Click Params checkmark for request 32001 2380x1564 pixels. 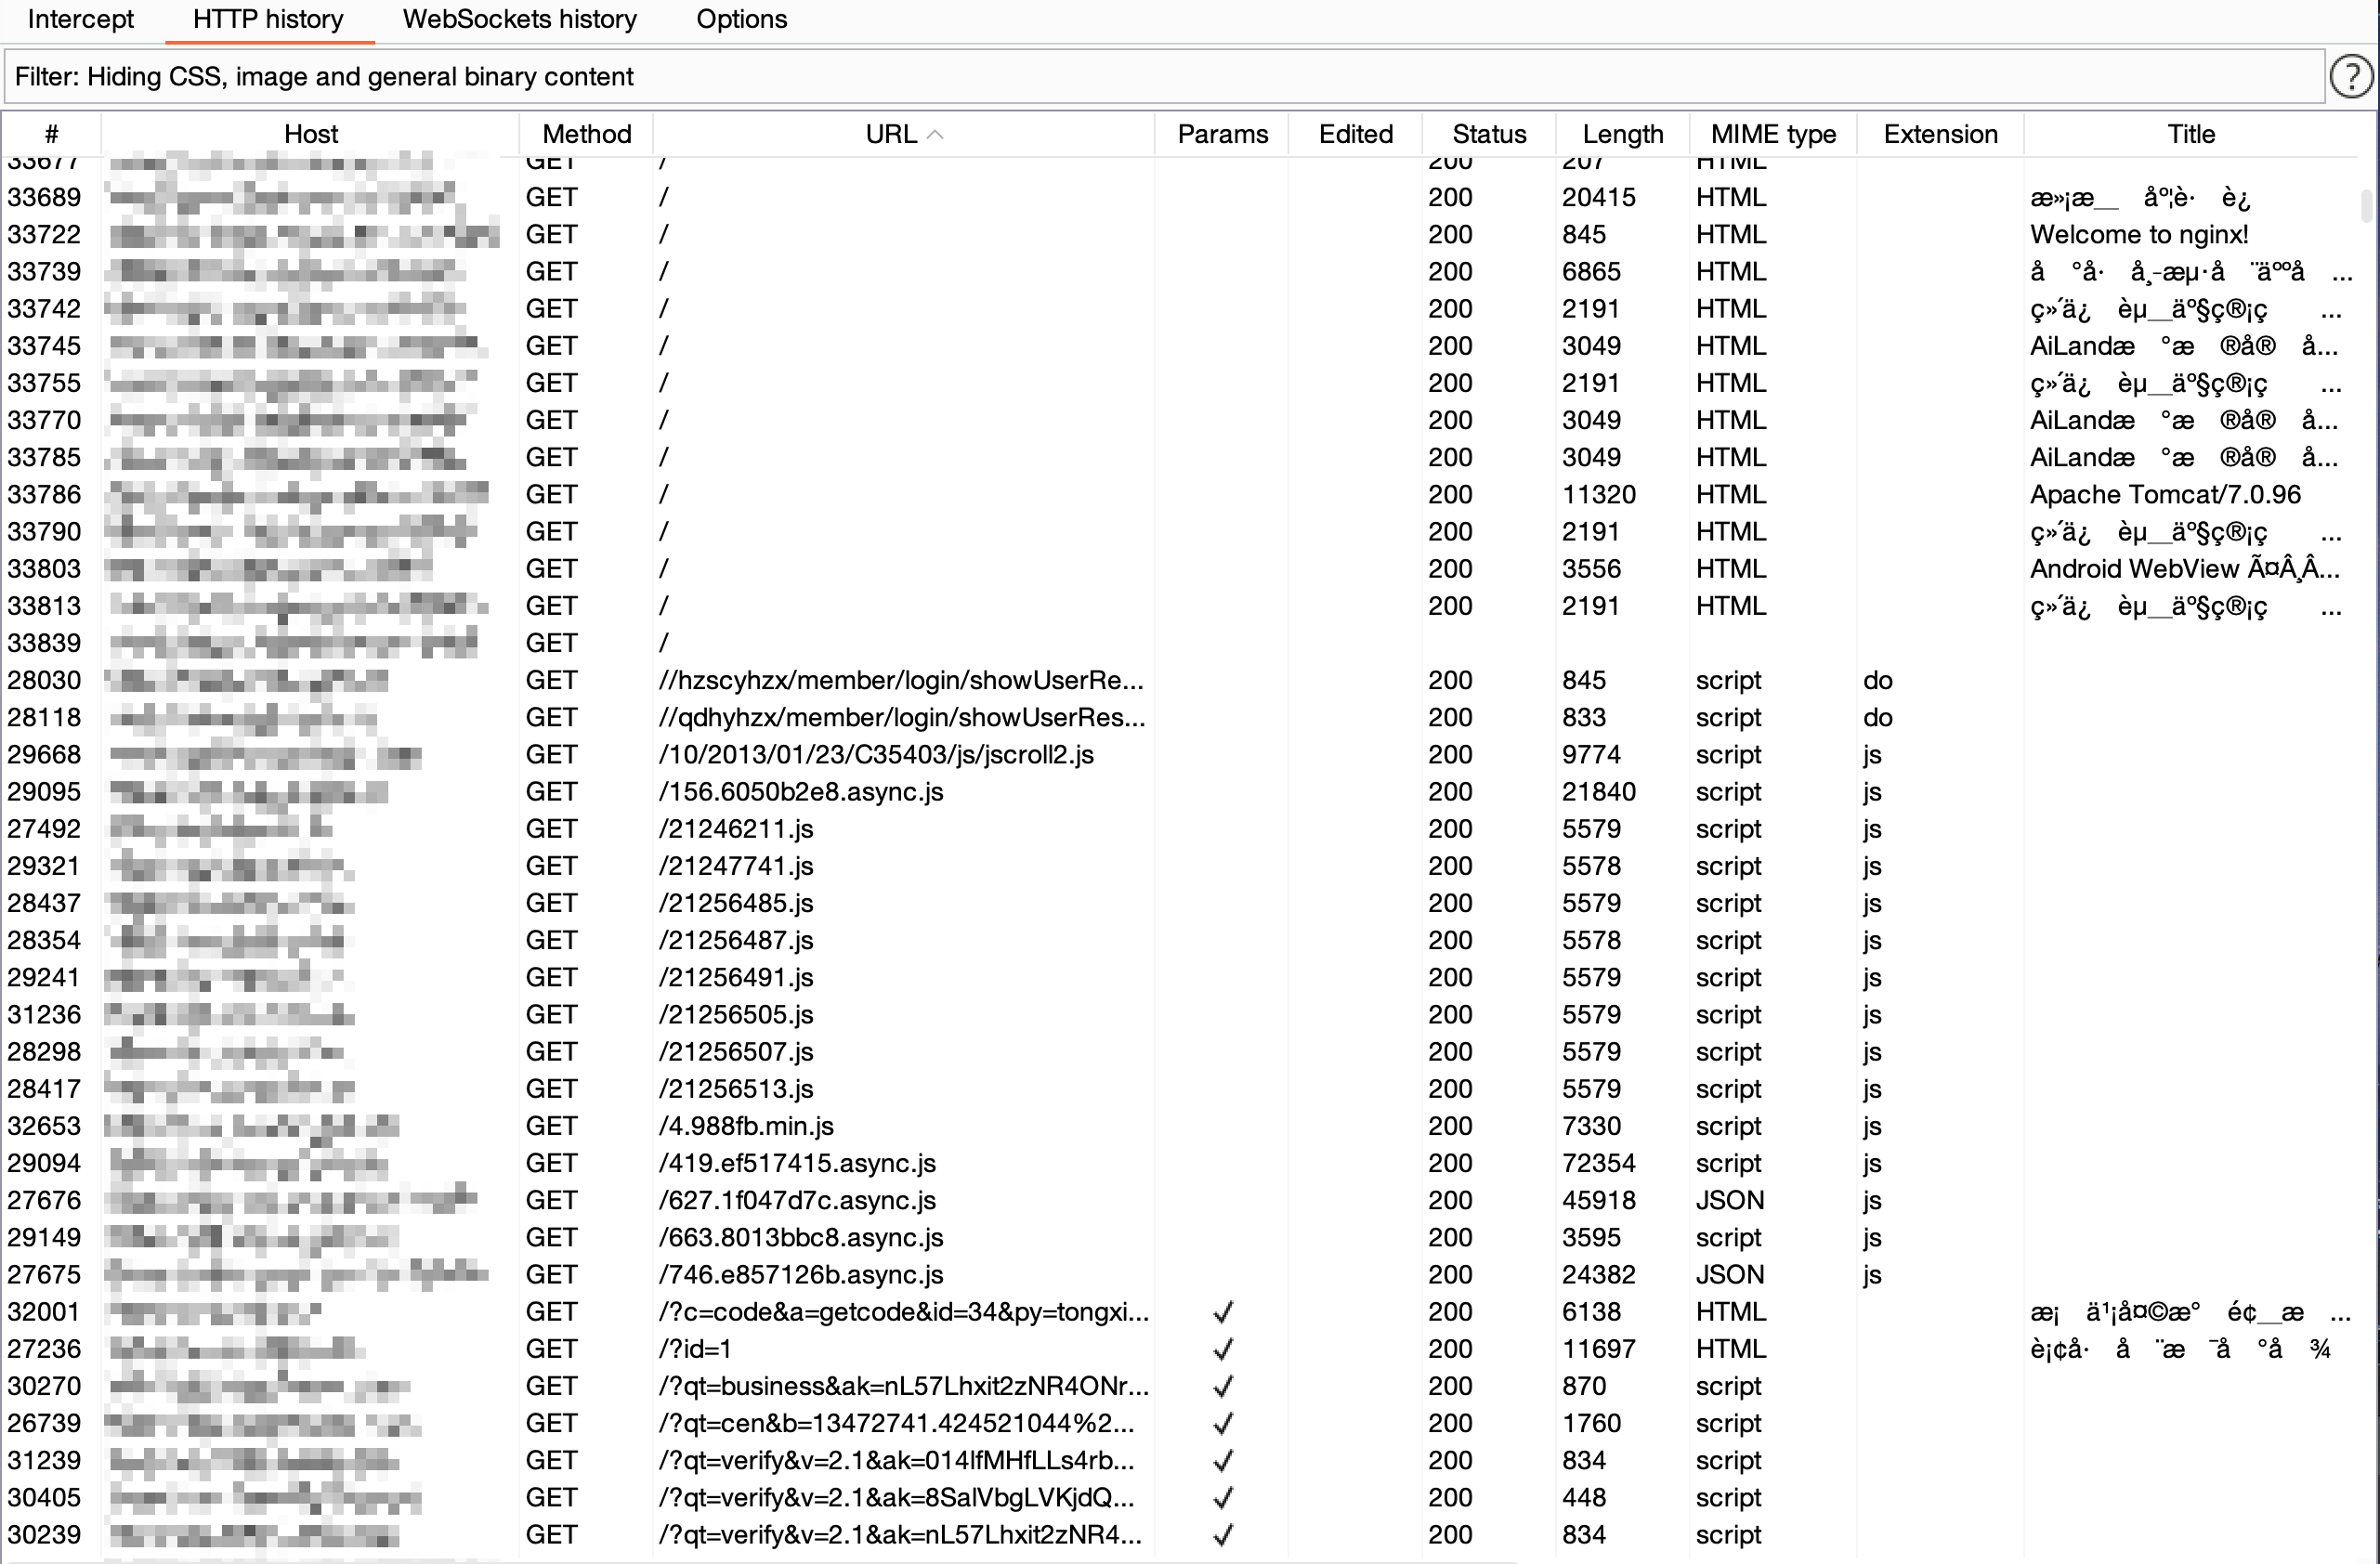1222,1312
